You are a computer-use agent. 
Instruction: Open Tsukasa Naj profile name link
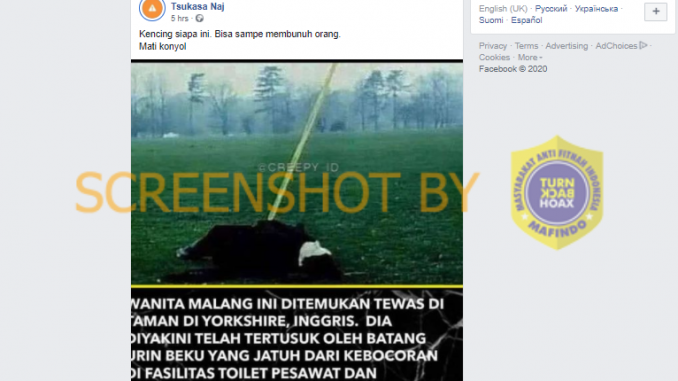click(x=197, y=6)
